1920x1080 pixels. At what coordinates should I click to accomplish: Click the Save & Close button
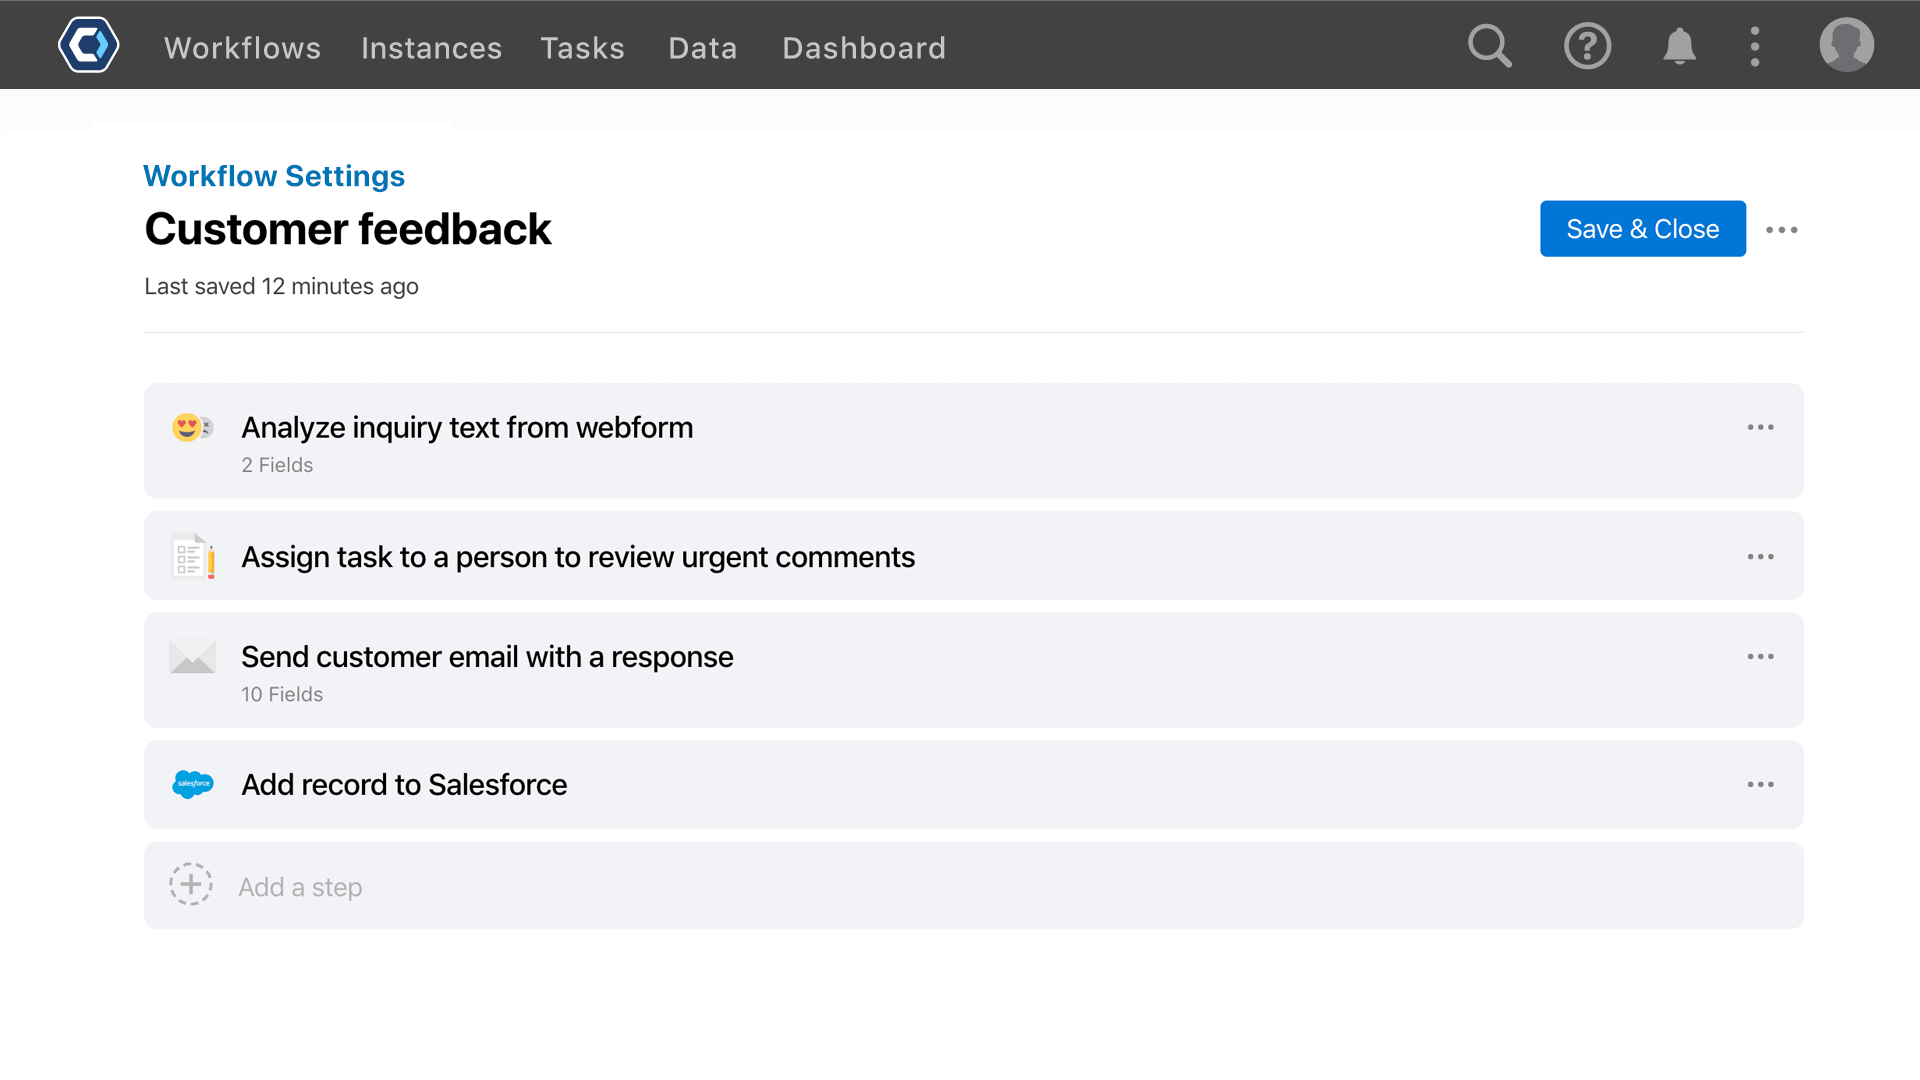click(x=1642, y=228)
